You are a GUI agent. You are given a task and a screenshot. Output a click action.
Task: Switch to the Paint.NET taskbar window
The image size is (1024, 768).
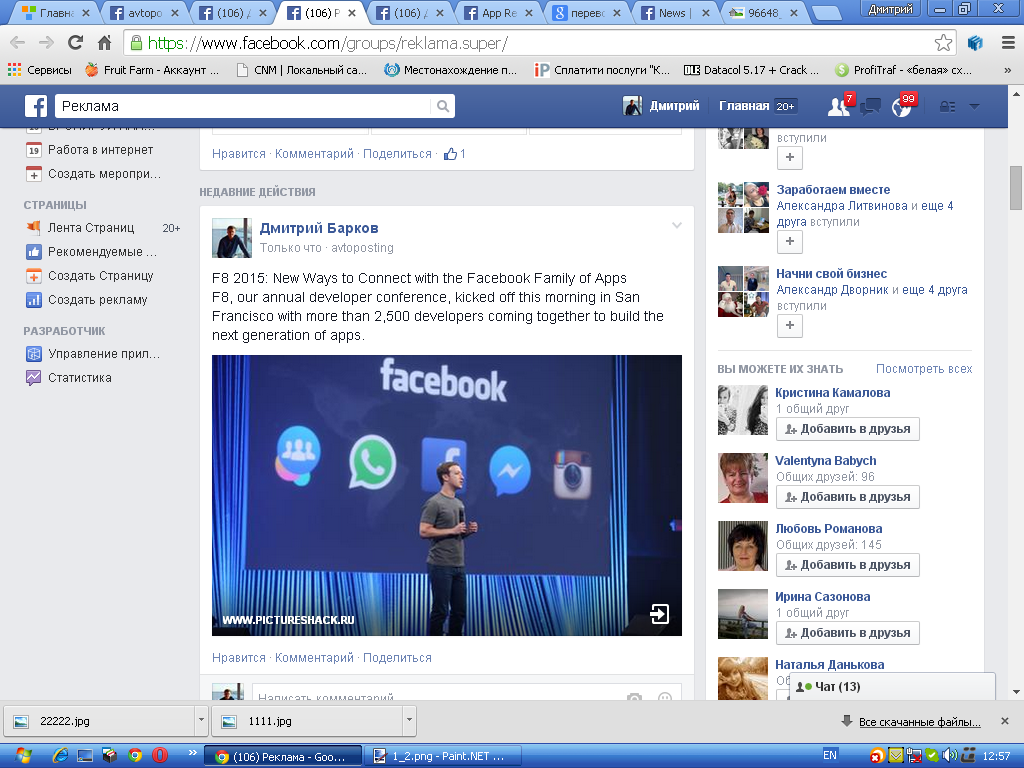[x=443, y=756]
